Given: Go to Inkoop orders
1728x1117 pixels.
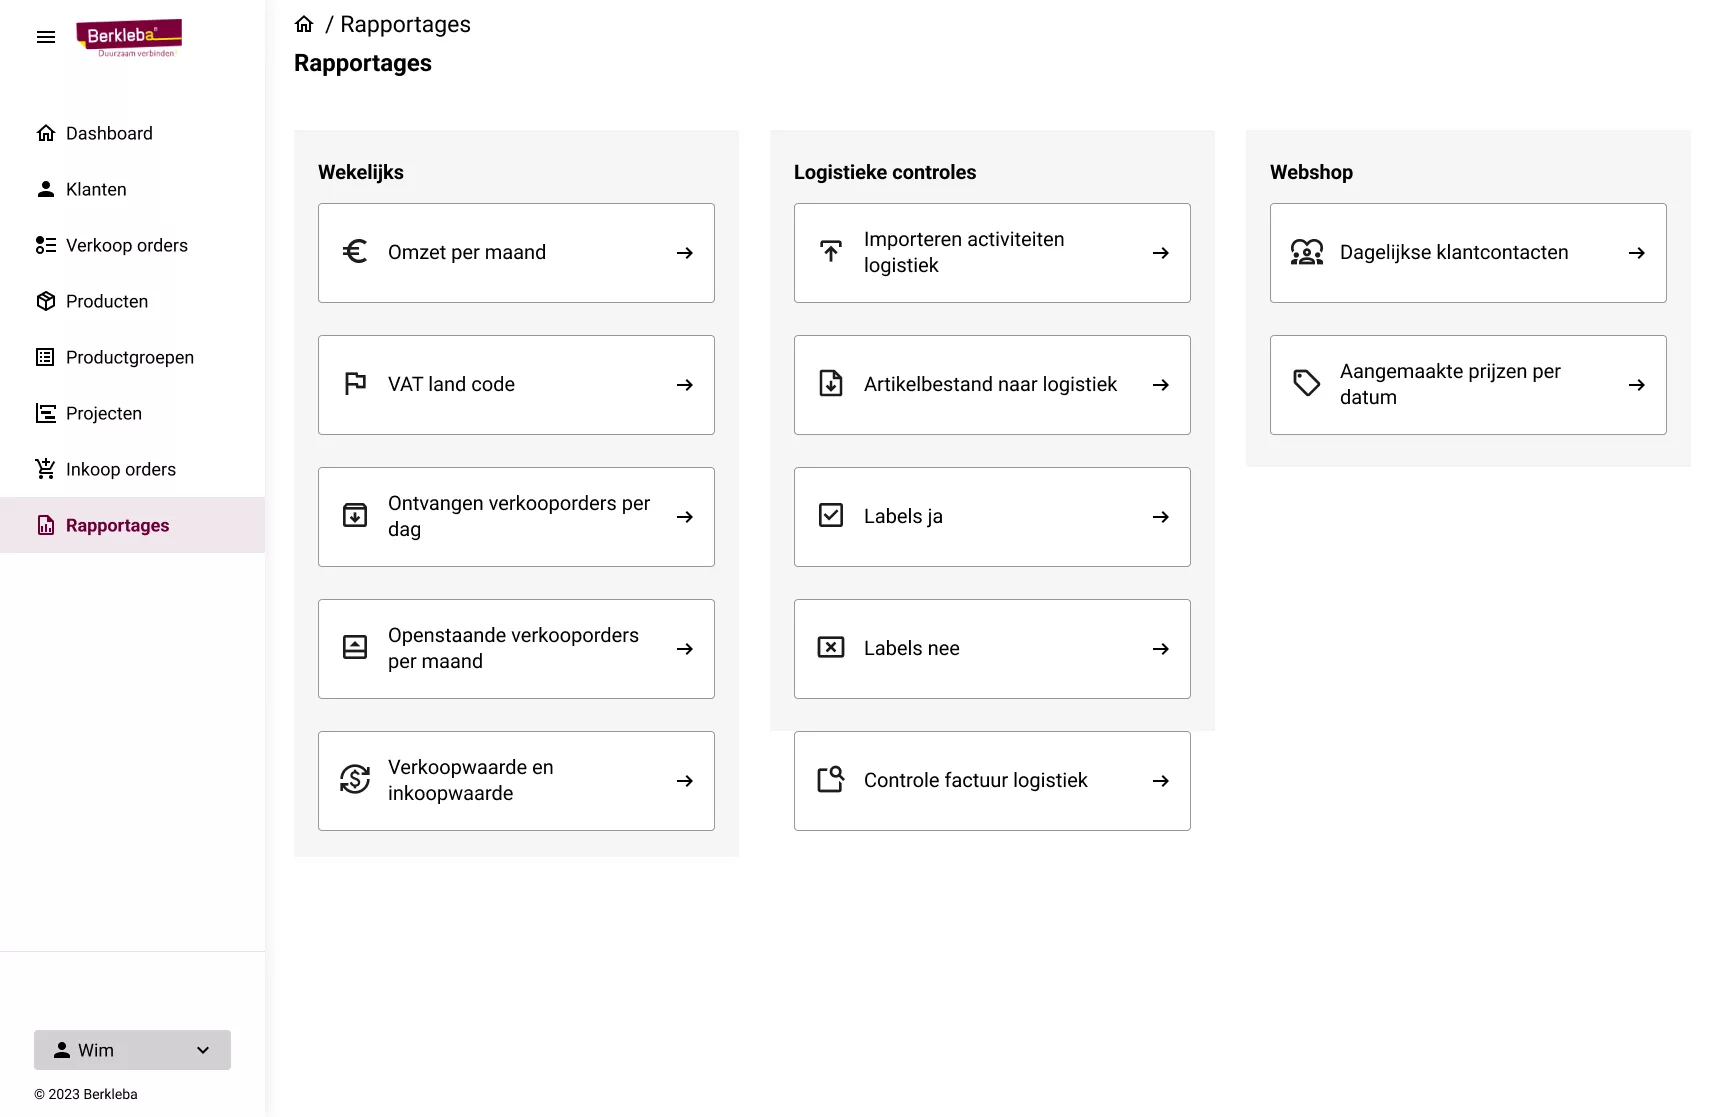Looking at the screenshot, I should (132, 469).
